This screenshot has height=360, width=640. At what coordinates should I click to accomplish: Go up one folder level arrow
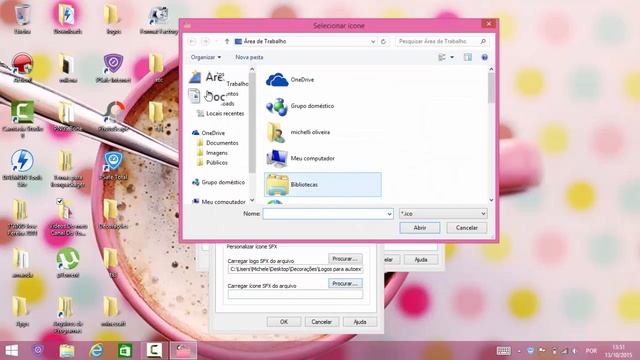(227, 41)
